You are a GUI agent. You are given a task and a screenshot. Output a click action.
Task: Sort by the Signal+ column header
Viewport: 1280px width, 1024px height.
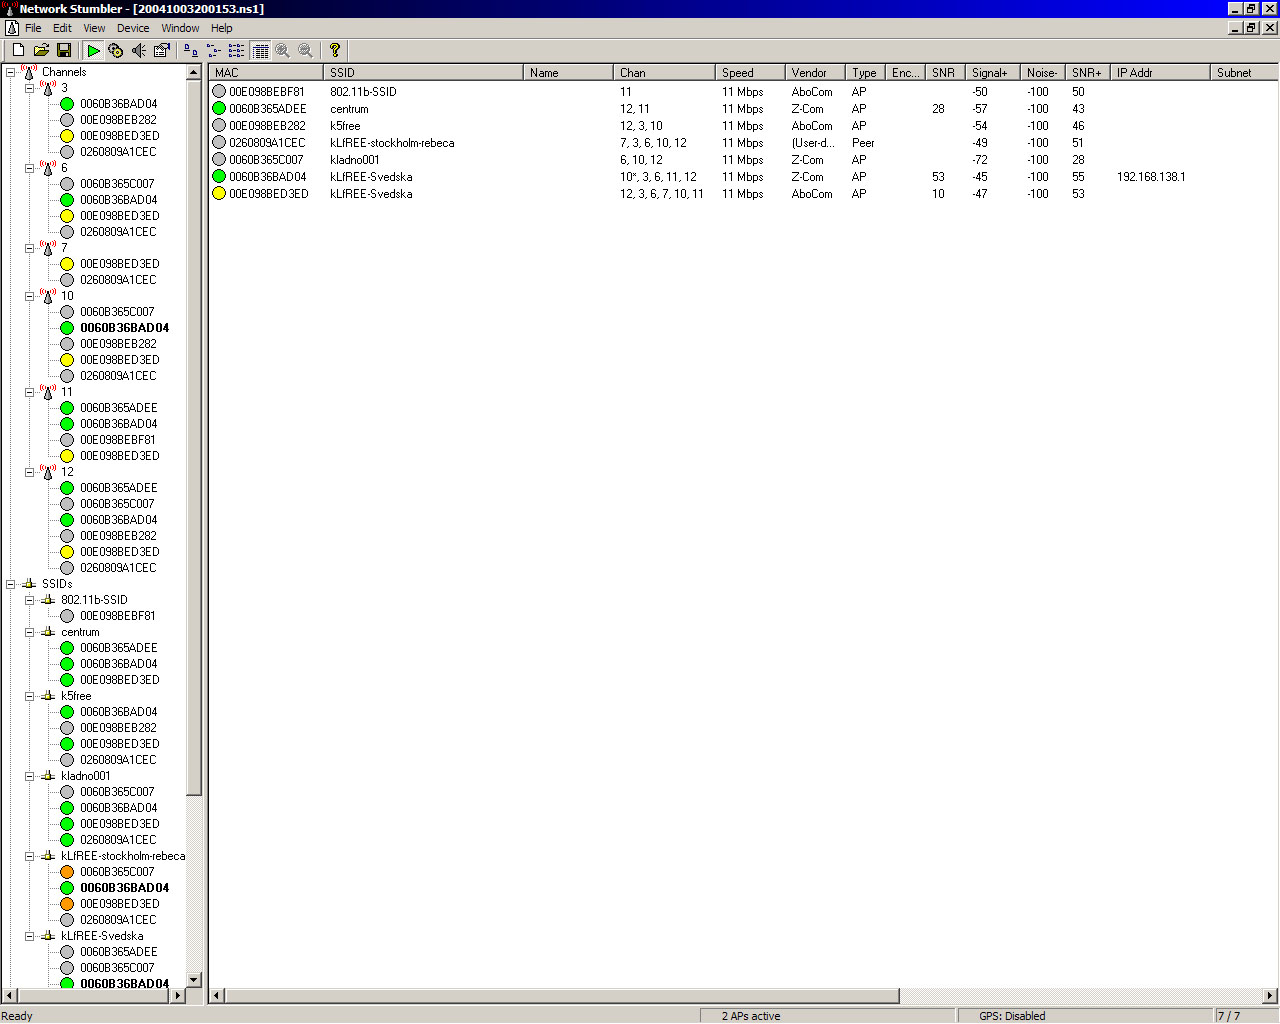coord(993,73)
